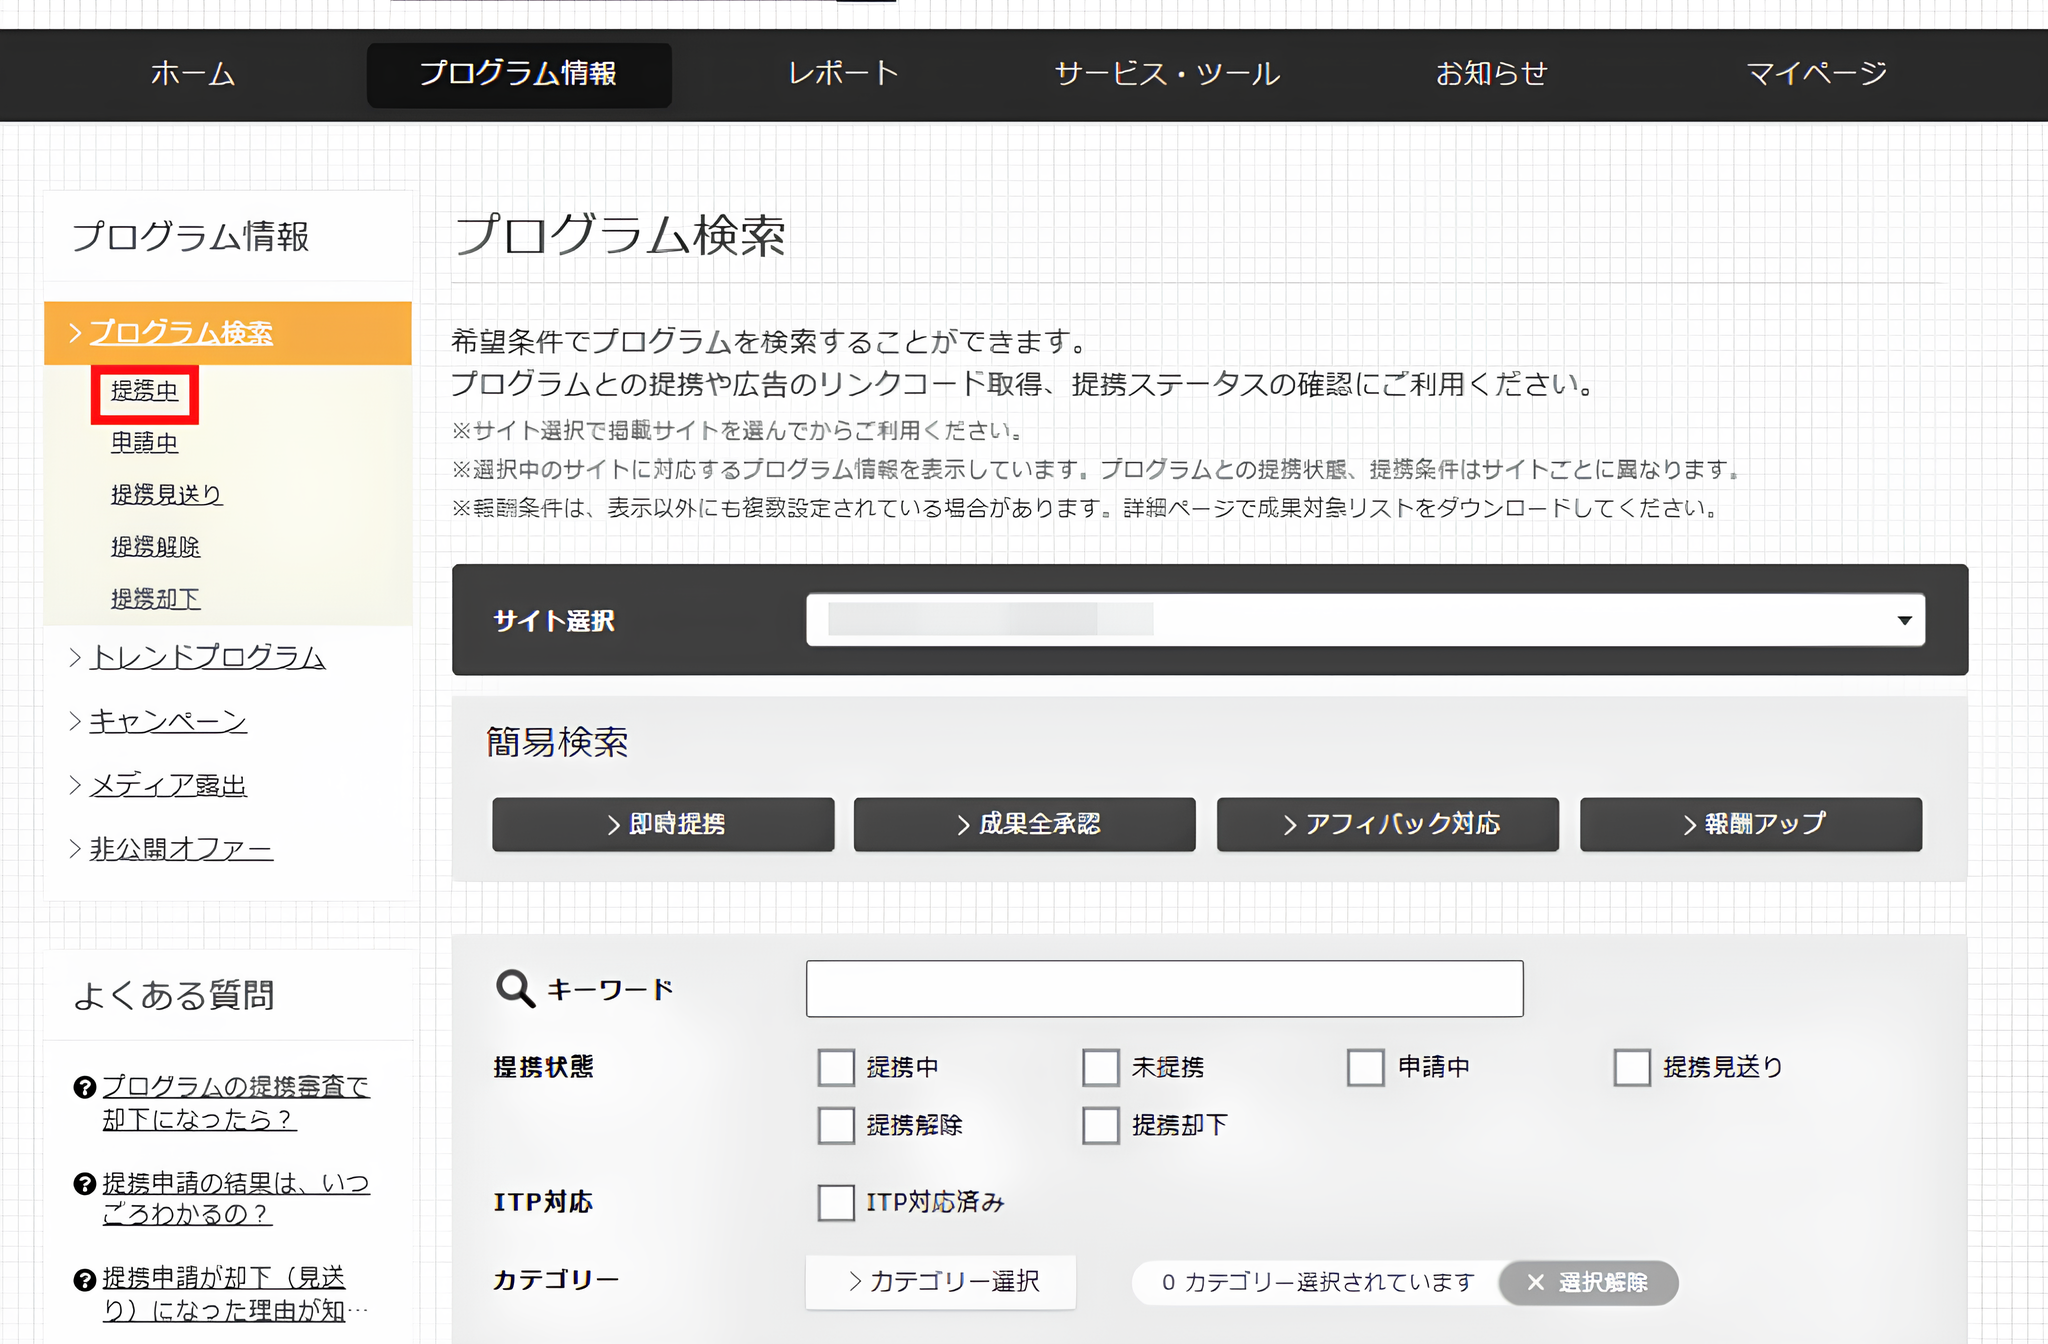Open the マイページ menu

click(1815, 73)
